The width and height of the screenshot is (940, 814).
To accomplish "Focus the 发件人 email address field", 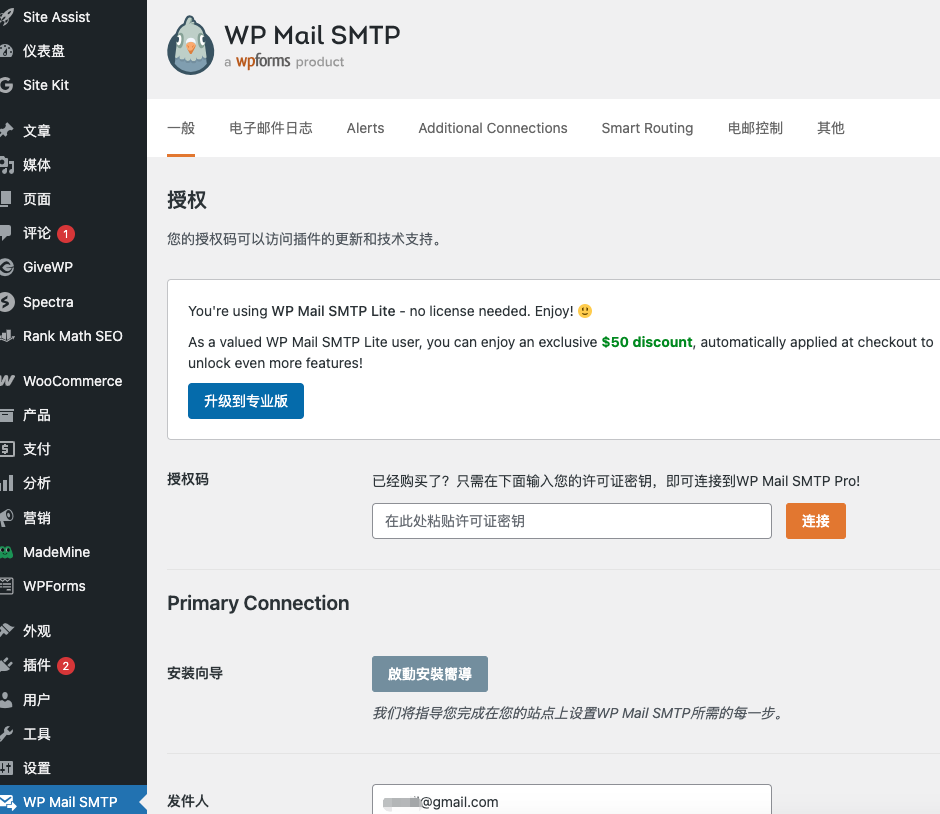I will [571, 801].
